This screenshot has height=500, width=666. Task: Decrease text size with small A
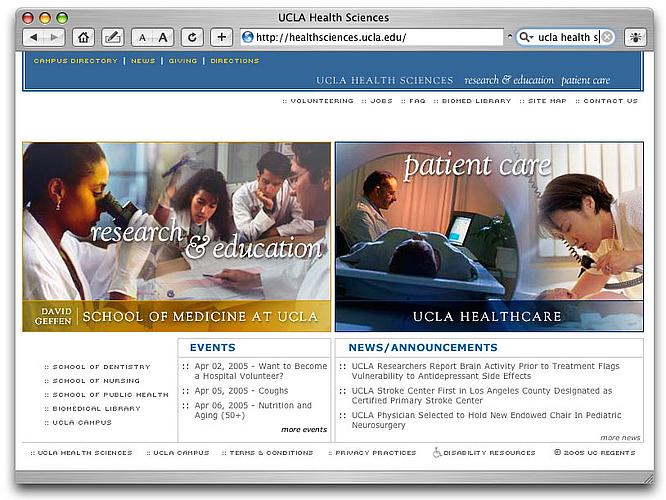tap(142, 37)
